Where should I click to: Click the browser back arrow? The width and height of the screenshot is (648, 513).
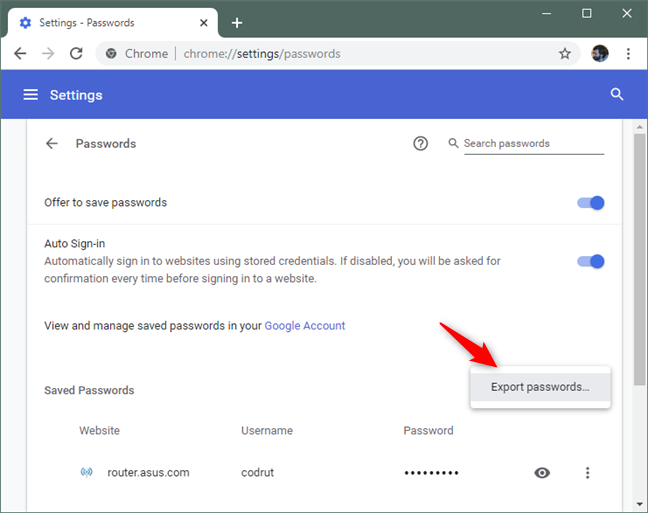tap(21, 54)
